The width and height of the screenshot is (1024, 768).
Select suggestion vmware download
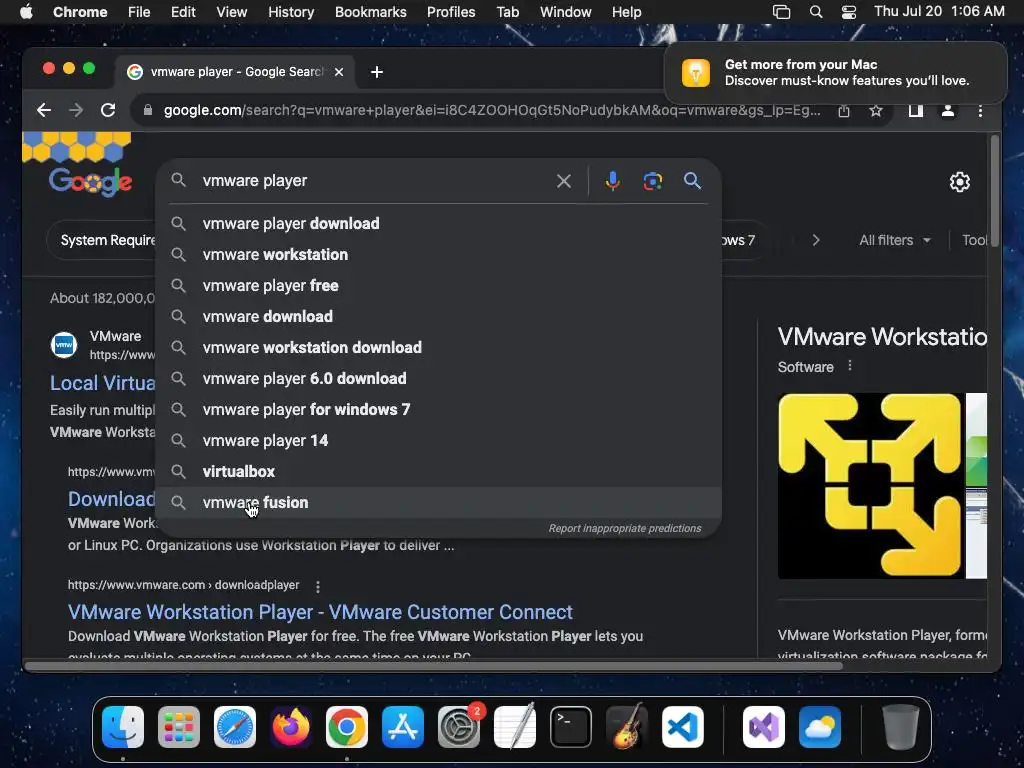(438, 317)
